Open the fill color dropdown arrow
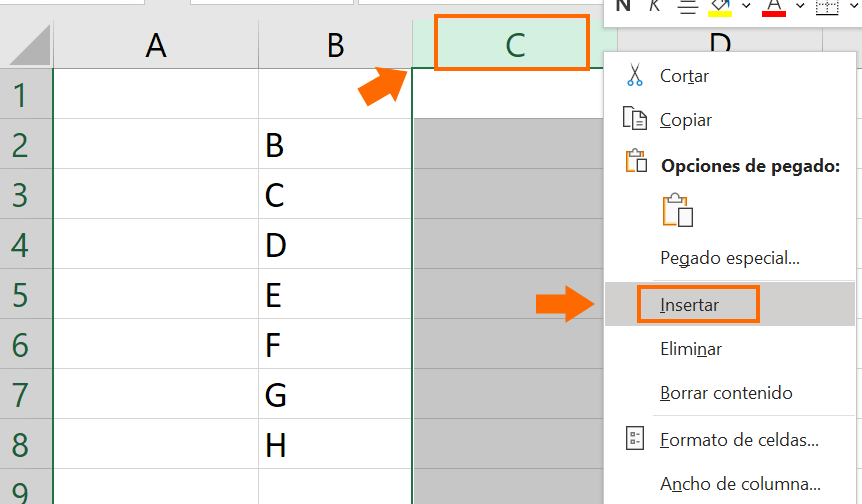Screen dimensions: 862x504 746,6
